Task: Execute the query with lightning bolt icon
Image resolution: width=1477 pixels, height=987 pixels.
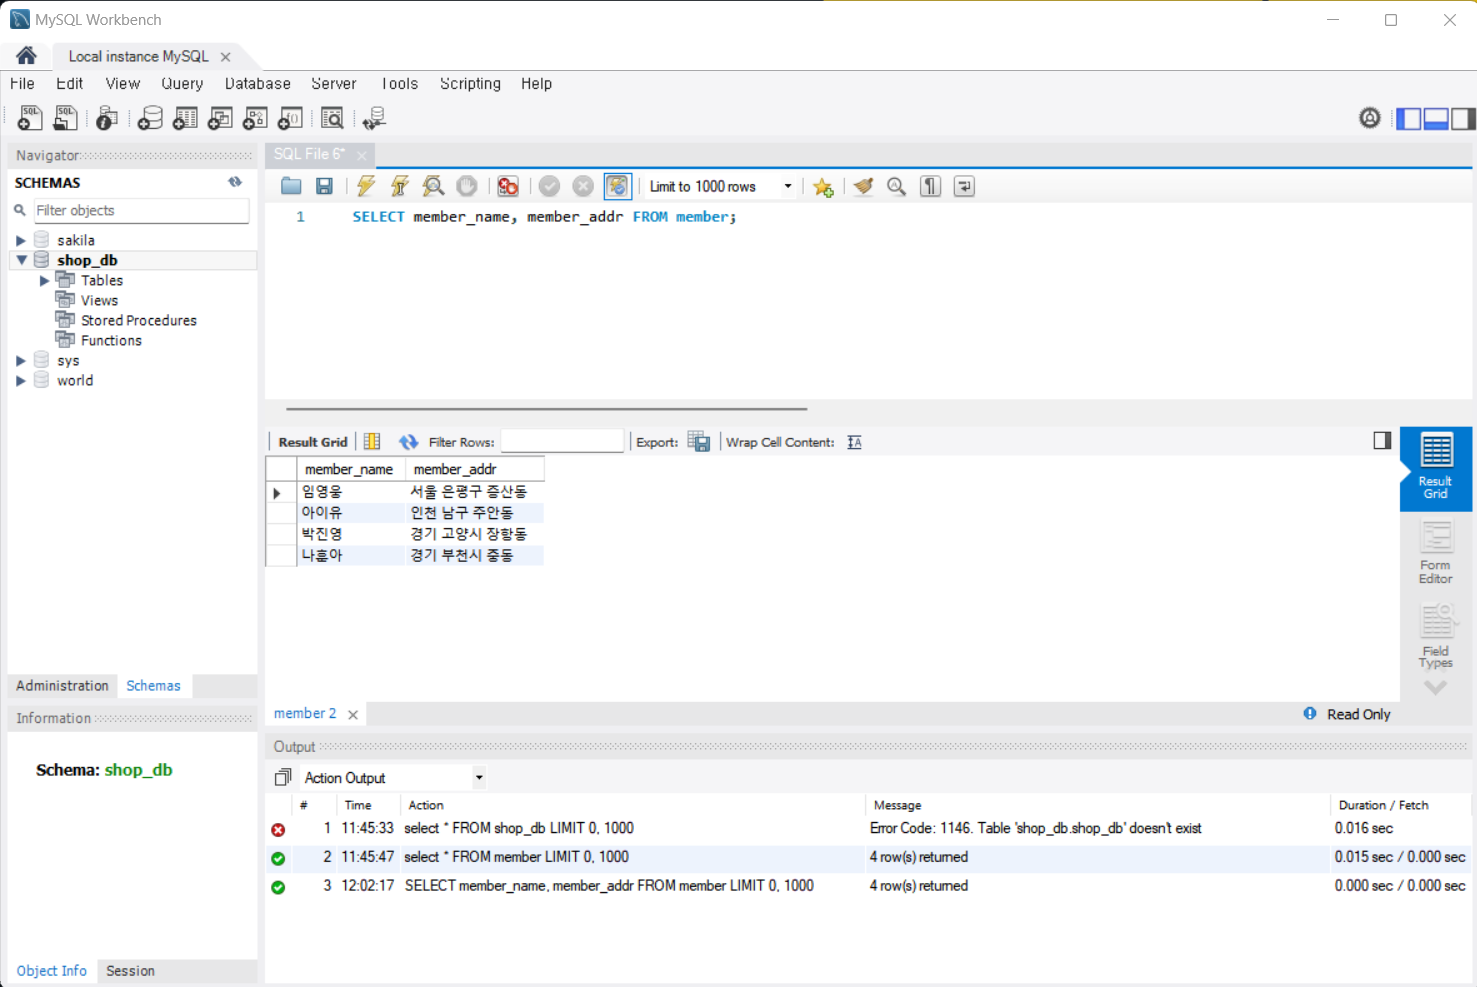Action: click(366, 186)
